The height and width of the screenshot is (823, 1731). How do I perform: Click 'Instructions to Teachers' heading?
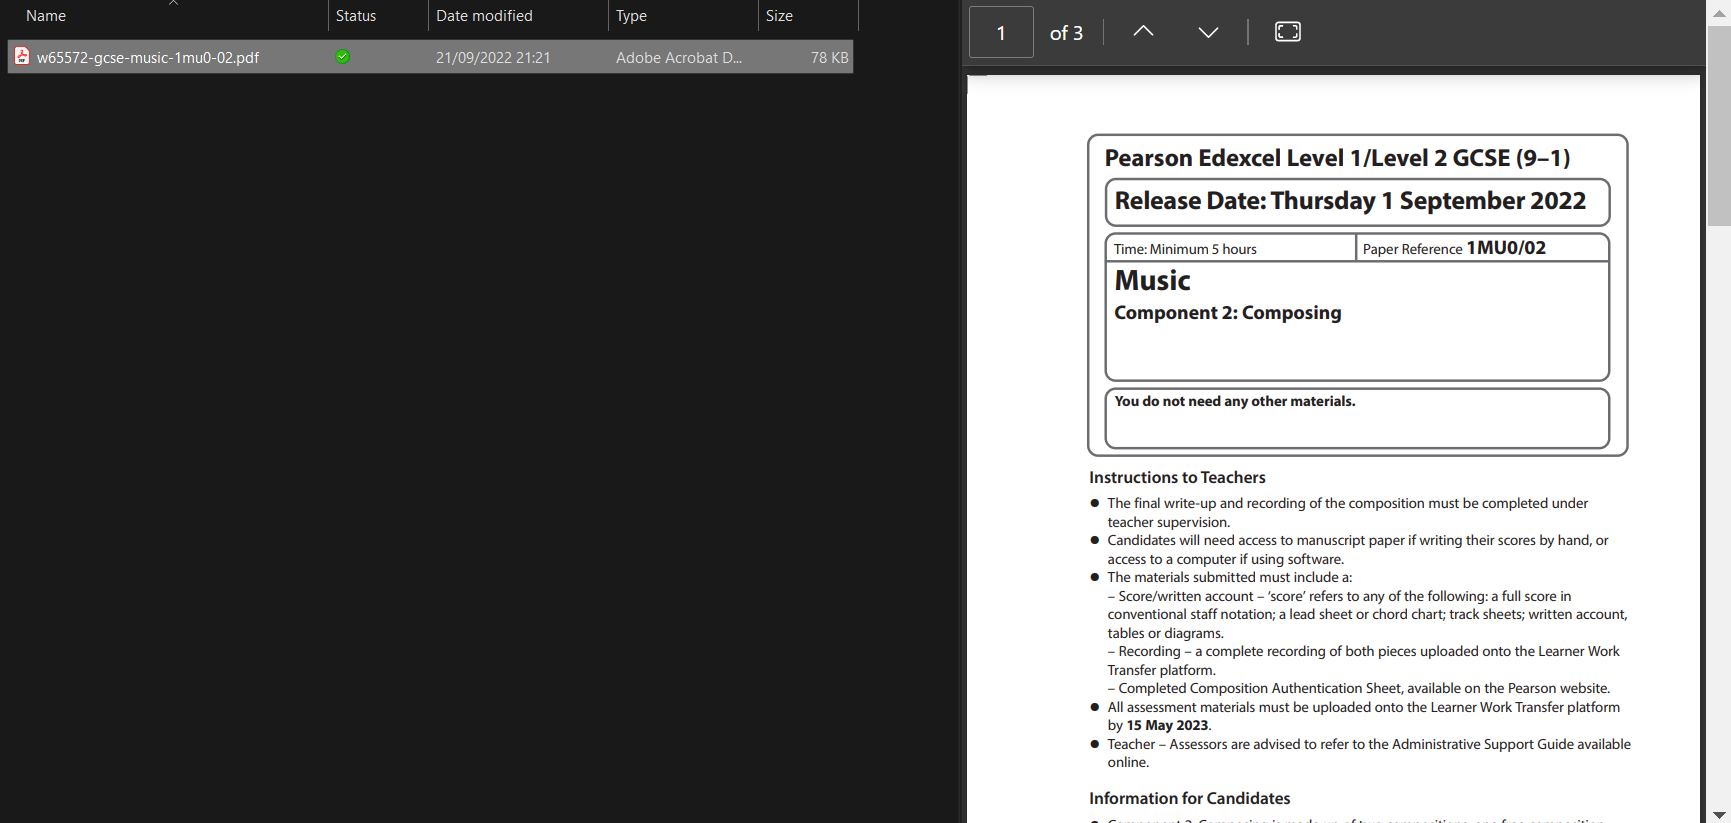click(x=1177, y=478)
